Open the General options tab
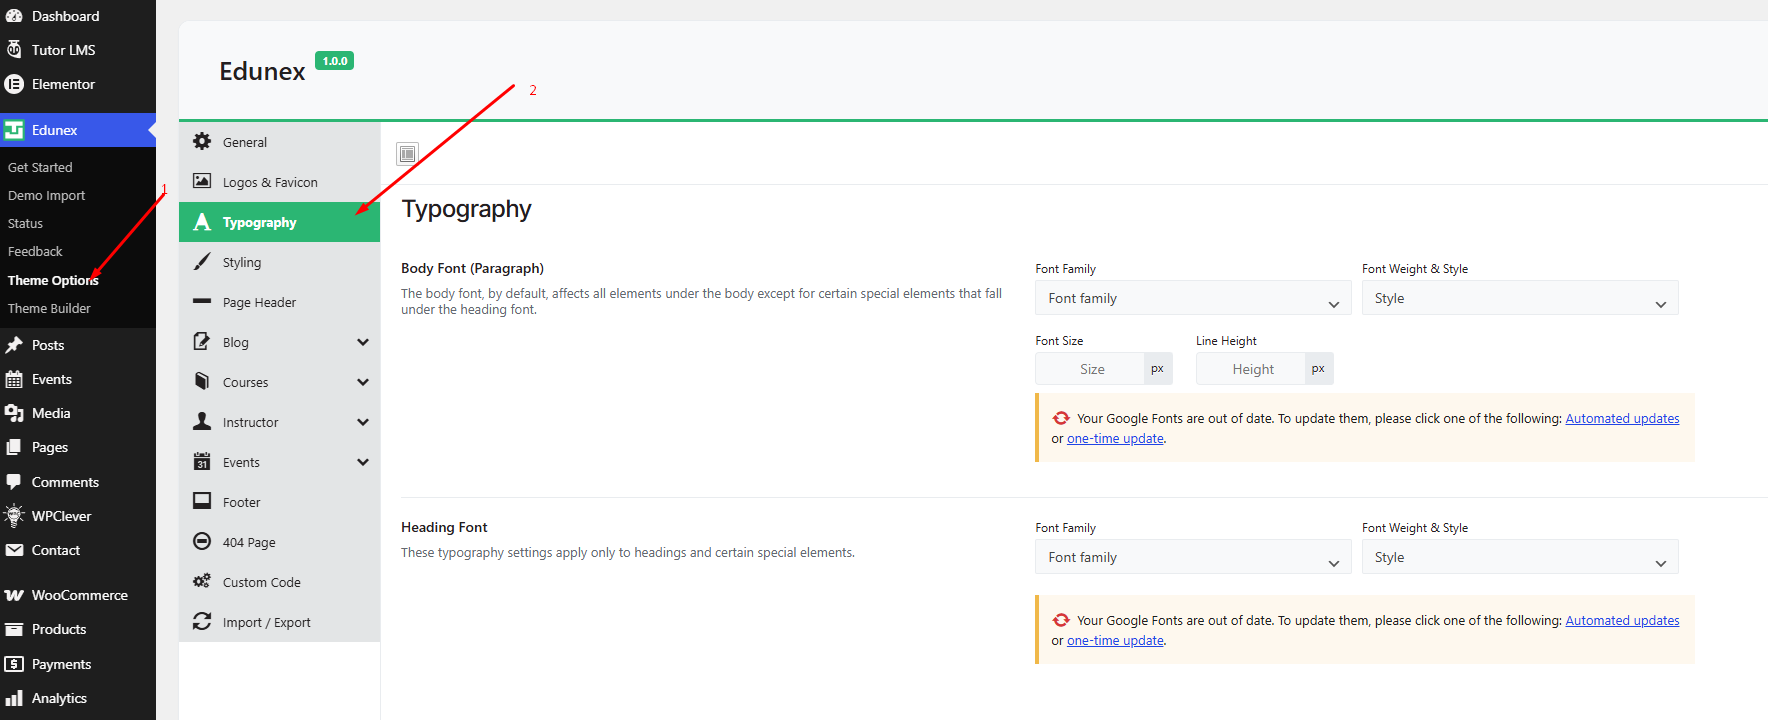Screen dimensions: 1768x720 (279, 142)
